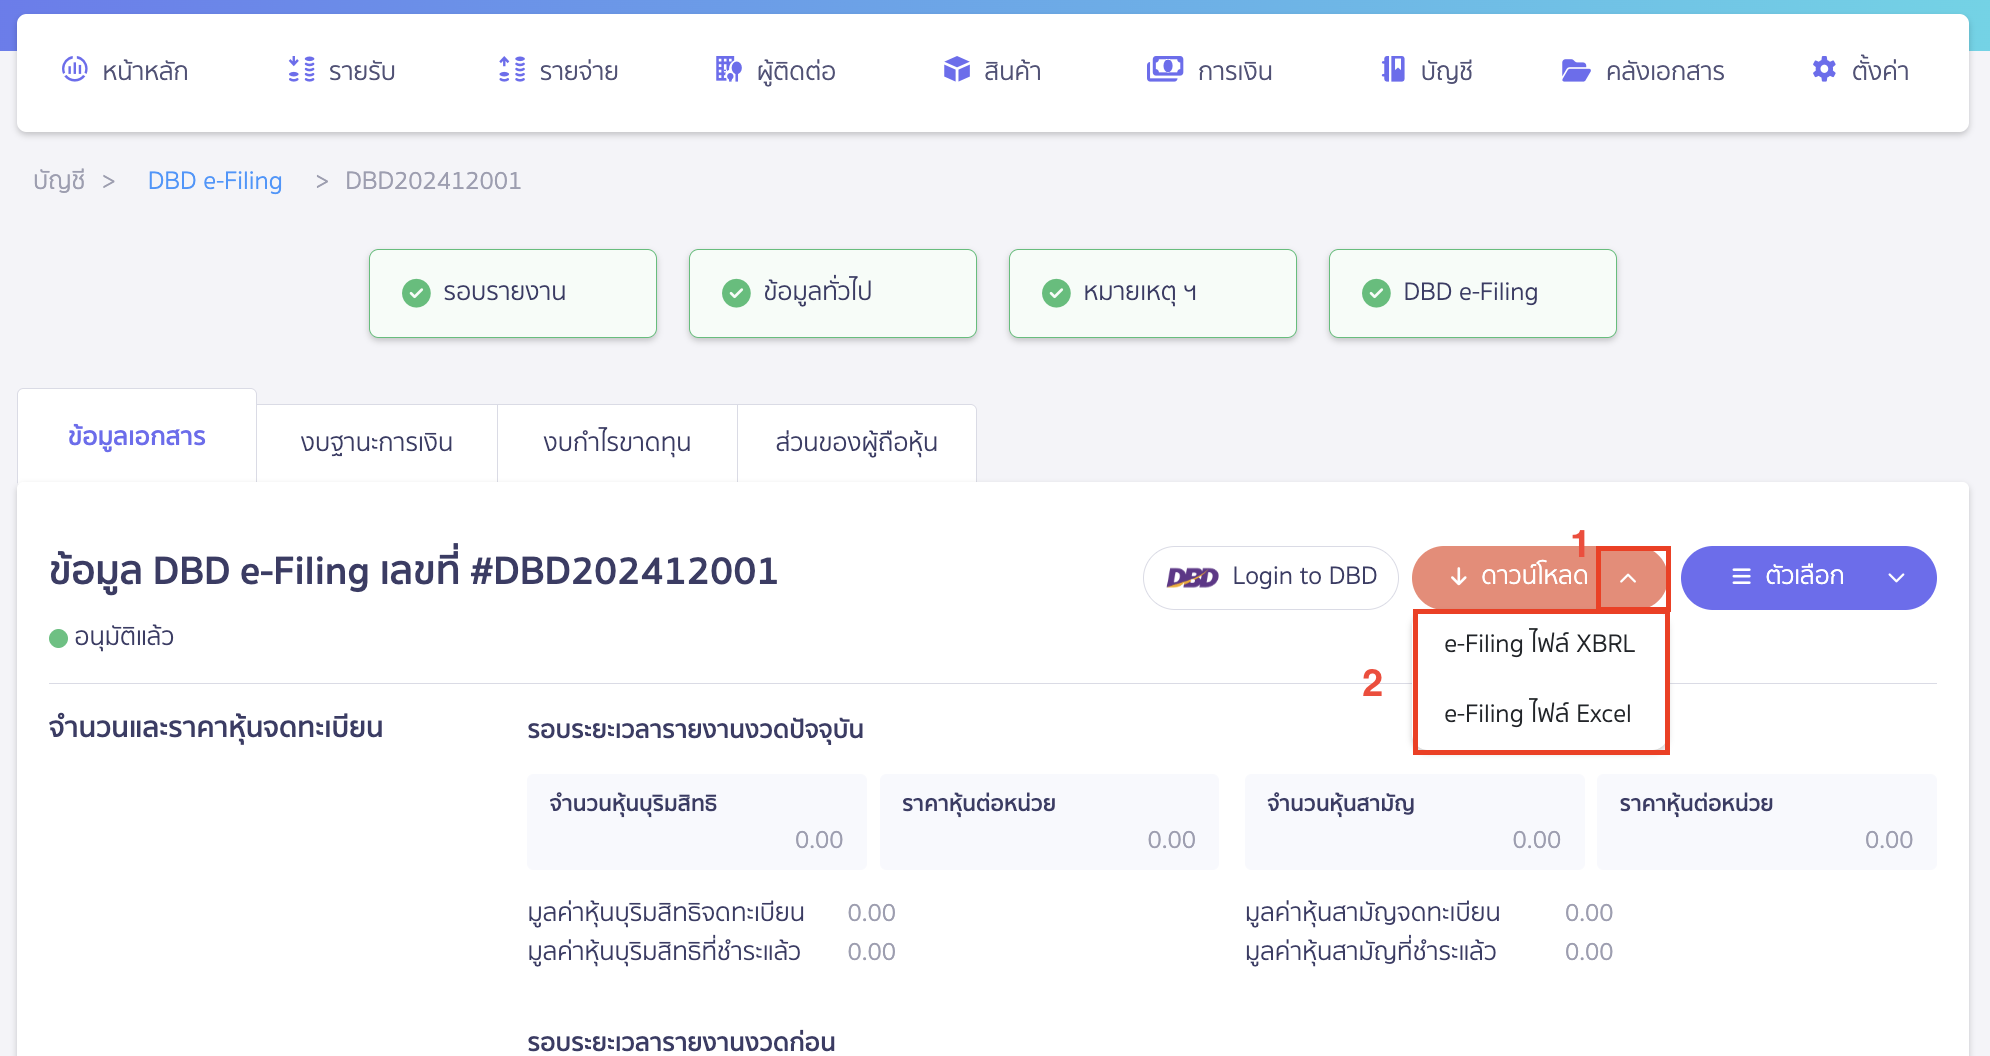Viewport: 1990px width, 1056px height.
Task: Click the Login to DBD button
Action: tap(1270, 577)
